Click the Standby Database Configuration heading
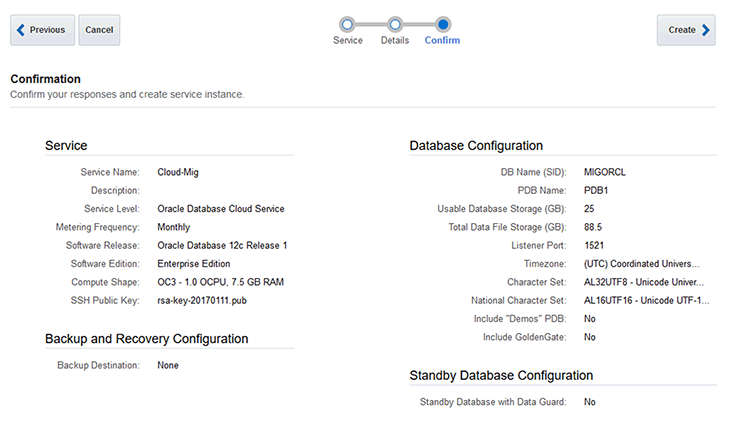The height and width of the screenshot is (428, 750). click(501, 375)
